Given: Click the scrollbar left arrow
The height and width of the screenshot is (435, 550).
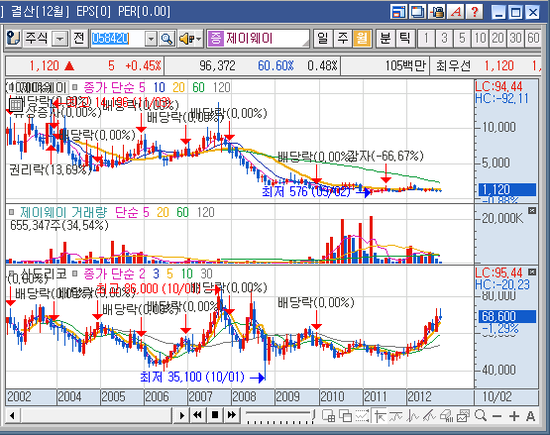Looking at the screenshot, I should pos(13,416).
